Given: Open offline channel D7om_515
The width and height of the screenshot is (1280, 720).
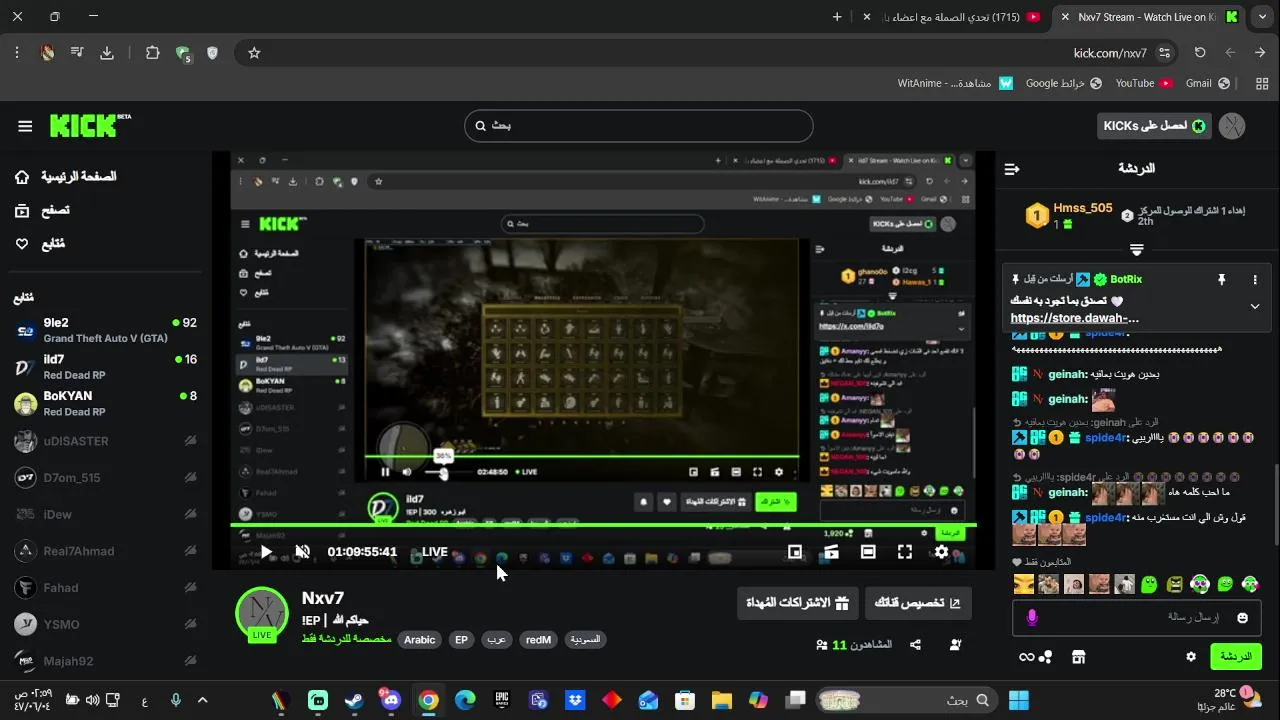Looking at the screenshot, I should [x=105, y=478].
